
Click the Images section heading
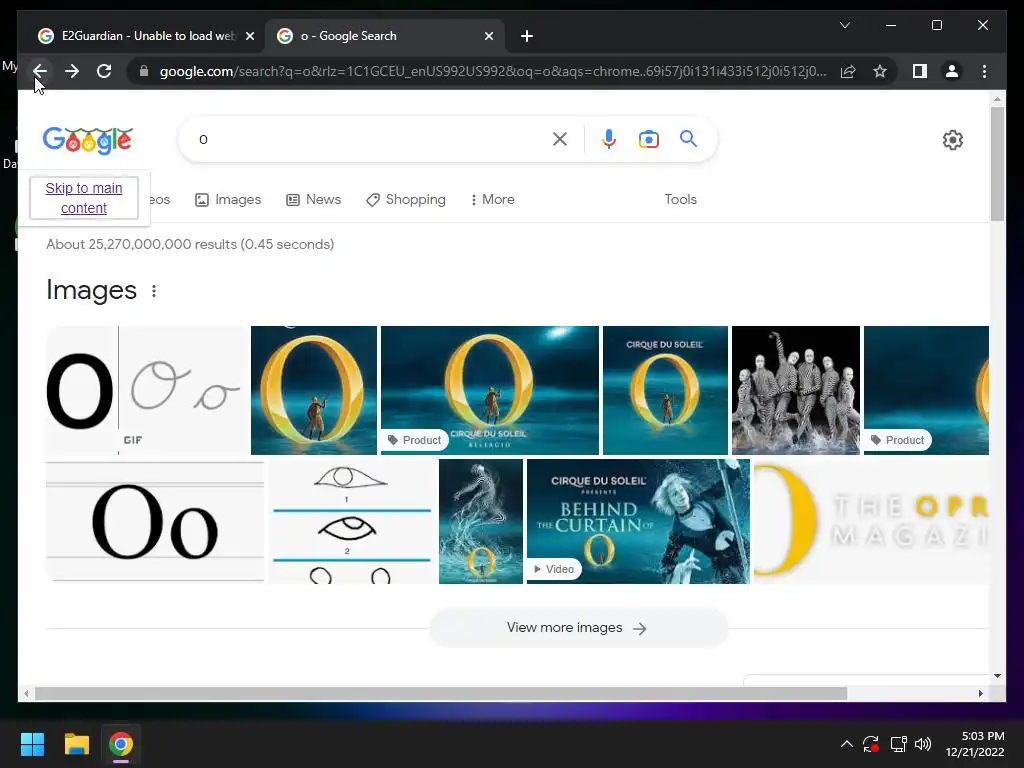pos(91,290)
